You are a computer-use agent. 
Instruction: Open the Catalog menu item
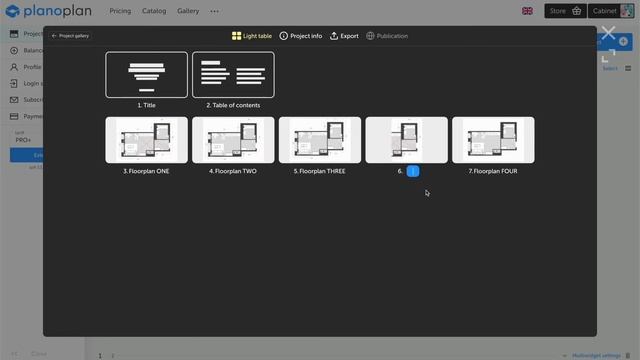pyautogui.click(x=154, y=11)
